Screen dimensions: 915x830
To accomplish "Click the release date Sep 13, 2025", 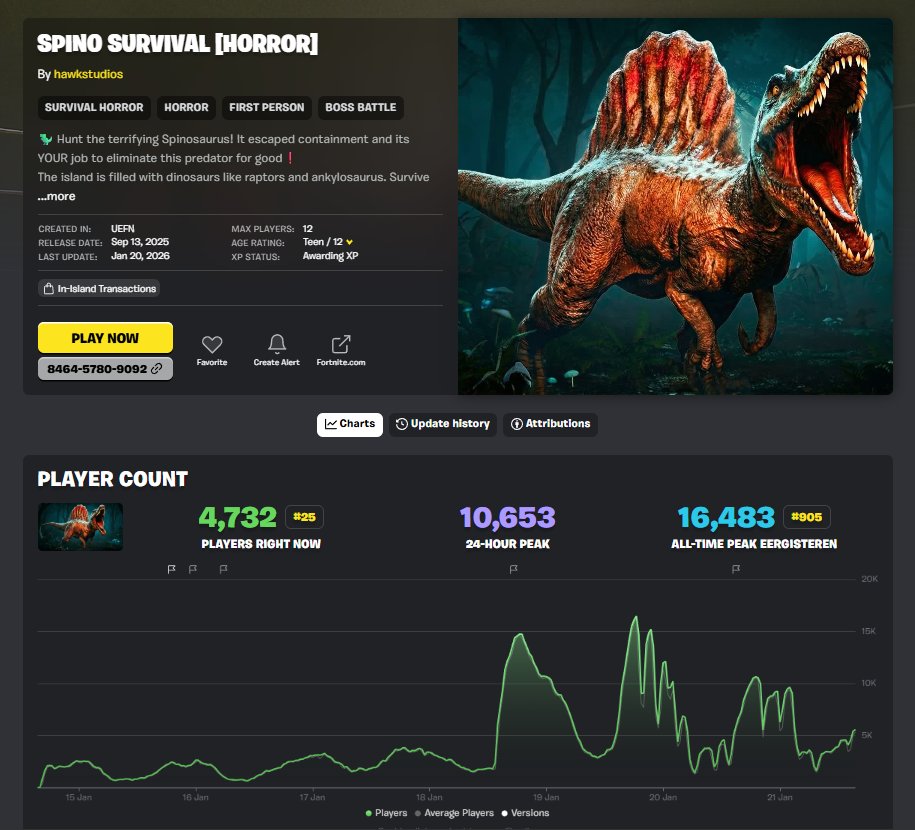I will point(140,242).
